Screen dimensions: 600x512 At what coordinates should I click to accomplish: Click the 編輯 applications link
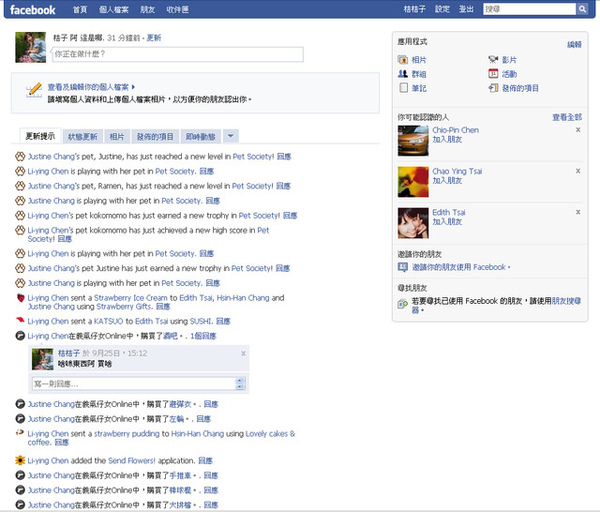(574, 44)
